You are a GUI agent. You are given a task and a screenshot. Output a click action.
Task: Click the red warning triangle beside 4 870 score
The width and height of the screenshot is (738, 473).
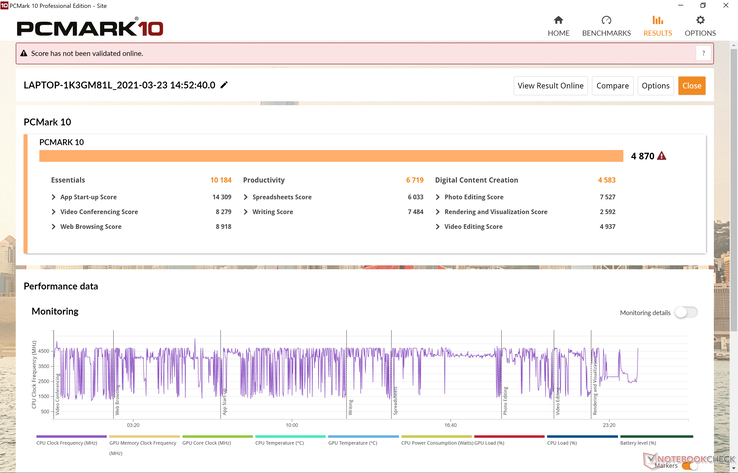coord(661,156)
